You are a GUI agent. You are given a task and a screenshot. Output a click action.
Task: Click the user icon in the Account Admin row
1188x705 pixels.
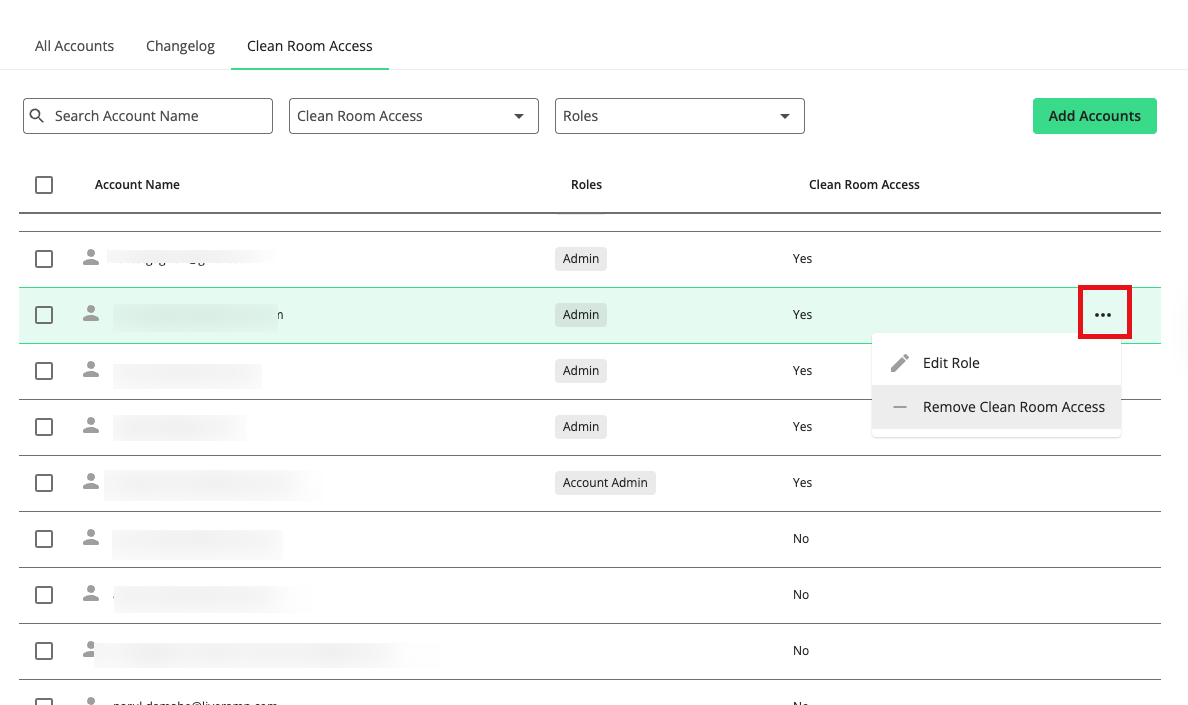coord(91,482)
